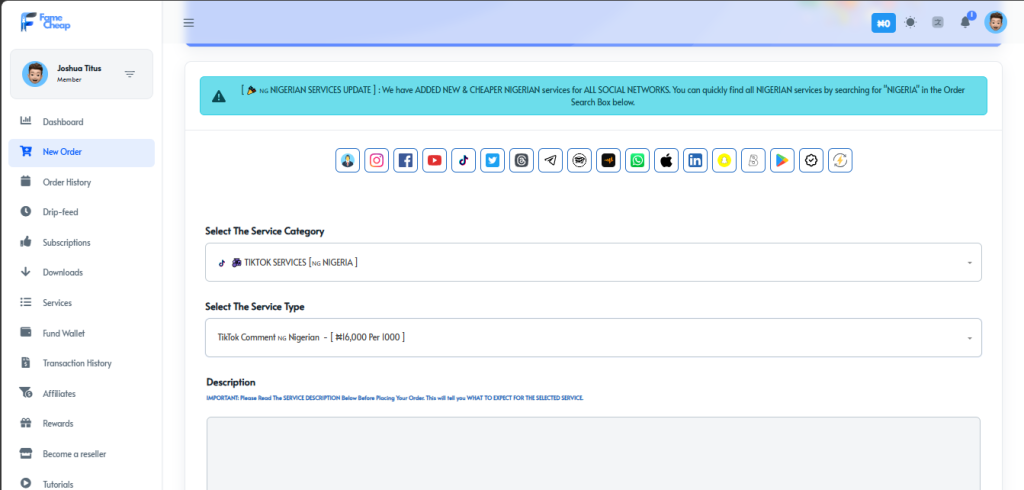Viewport: 1024px width, 490px height.
Task: Click the warning triangle in alert banner
Action: click(219, 97)
